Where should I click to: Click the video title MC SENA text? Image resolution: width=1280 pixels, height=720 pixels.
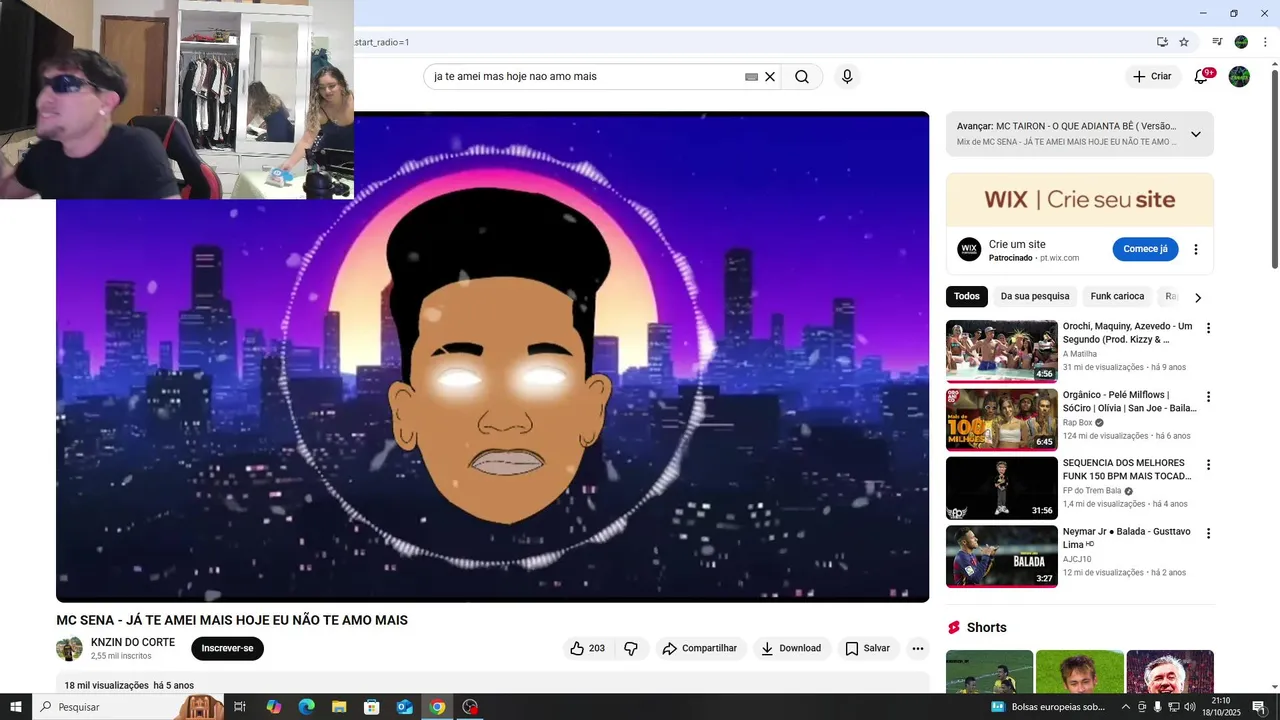click(232, 620)
